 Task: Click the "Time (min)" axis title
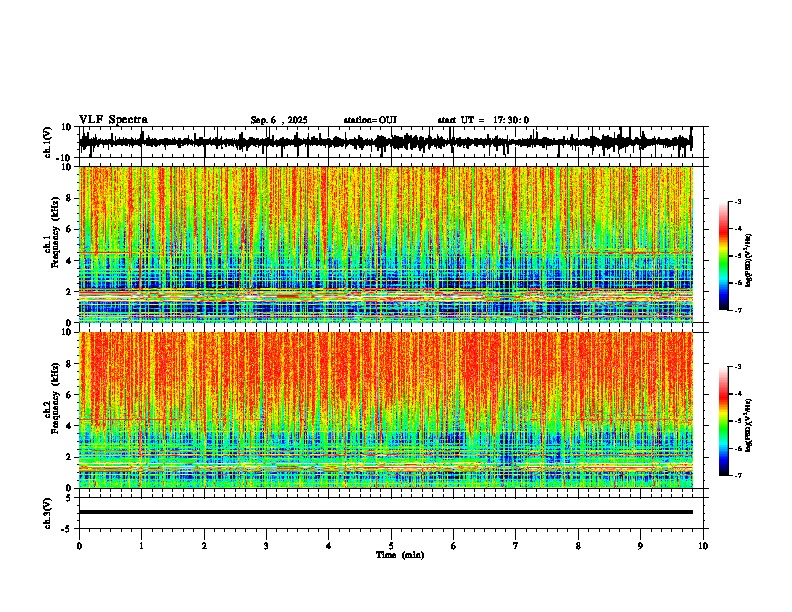point(400,555)
